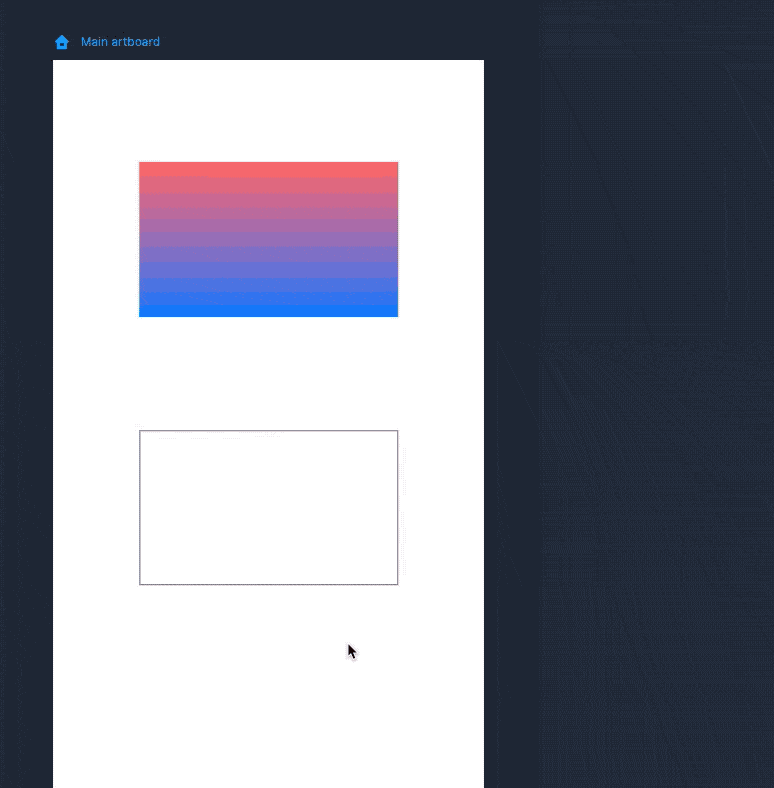Image resolution: width=774 pixels, height=788 pixels.
Task: Click white artboard space between the two rectangles
Action: pyautogui.click(x=268, y=373)
